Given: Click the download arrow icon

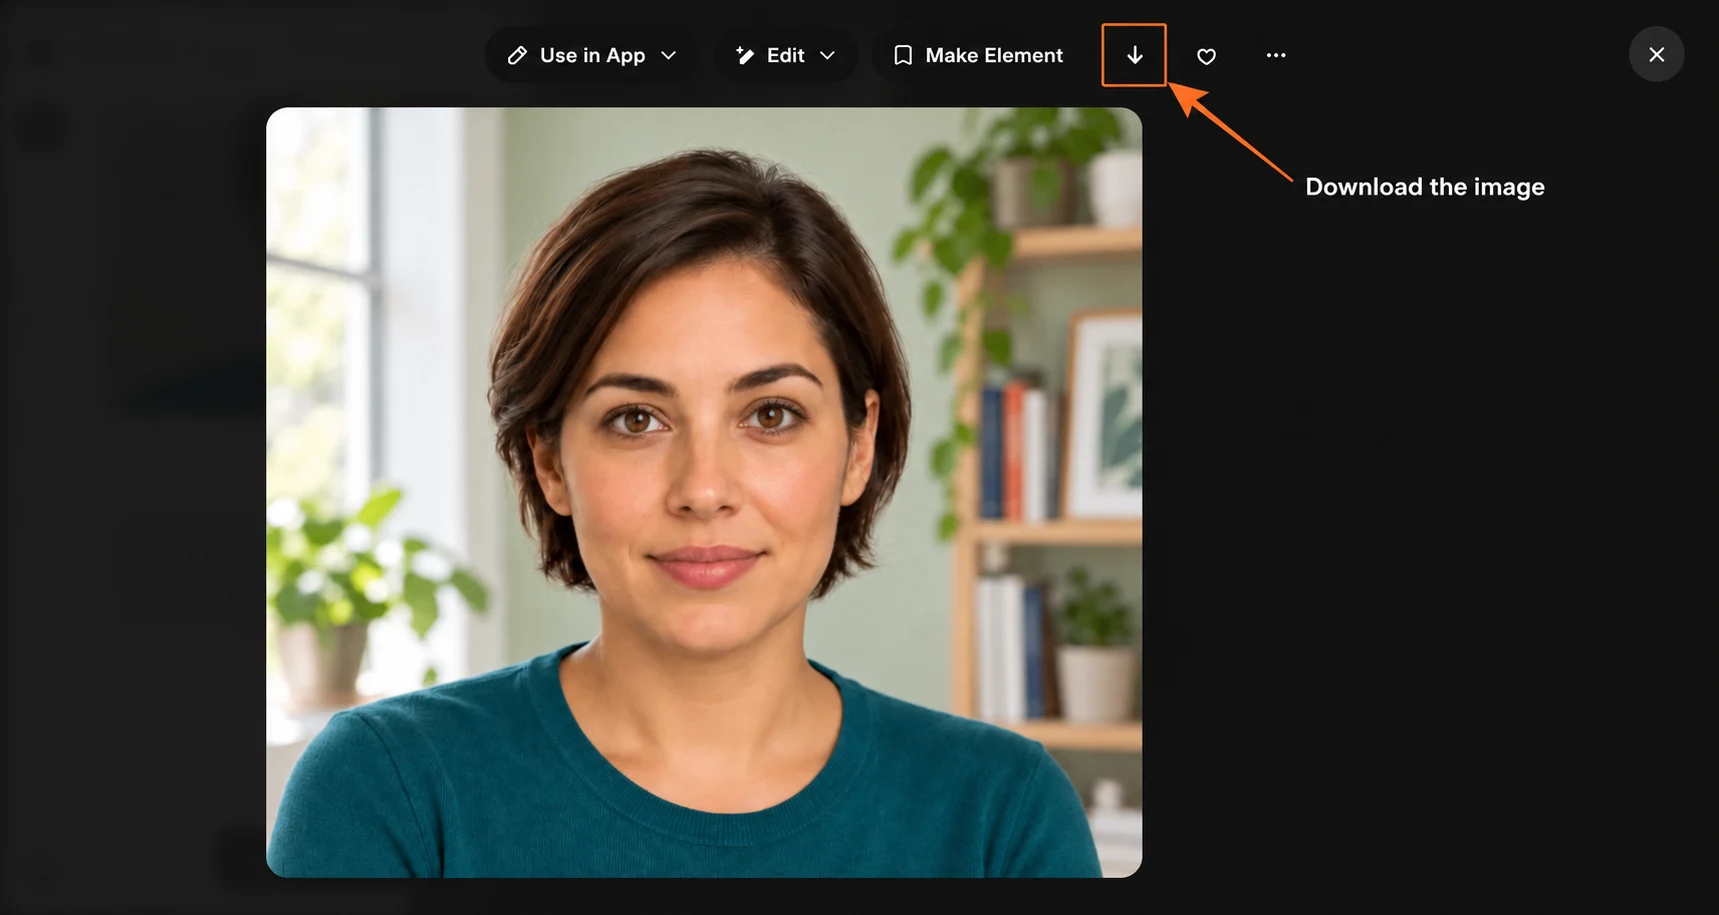Looking at the screenshot, I should point(1134,55).
